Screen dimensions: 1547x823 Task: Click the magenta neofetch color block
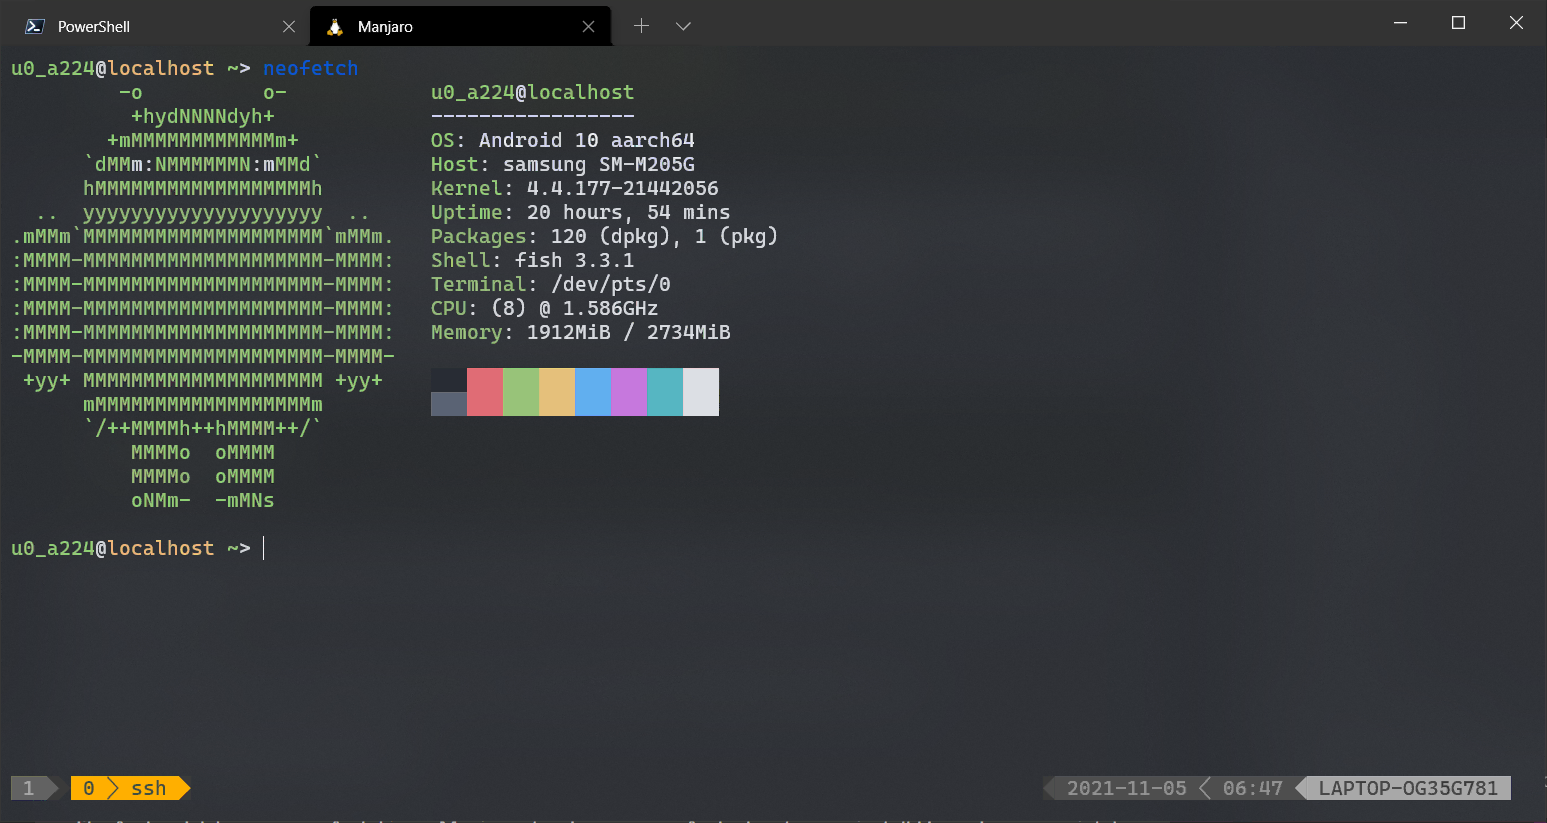click(629, 392)
